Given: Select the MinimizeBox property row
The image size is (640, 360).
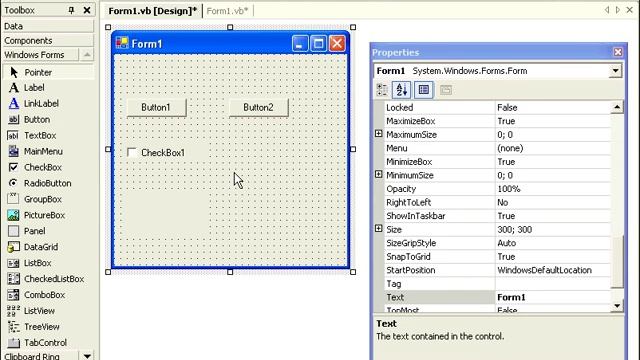Looking at the screenshot, I should pos(498,162).
